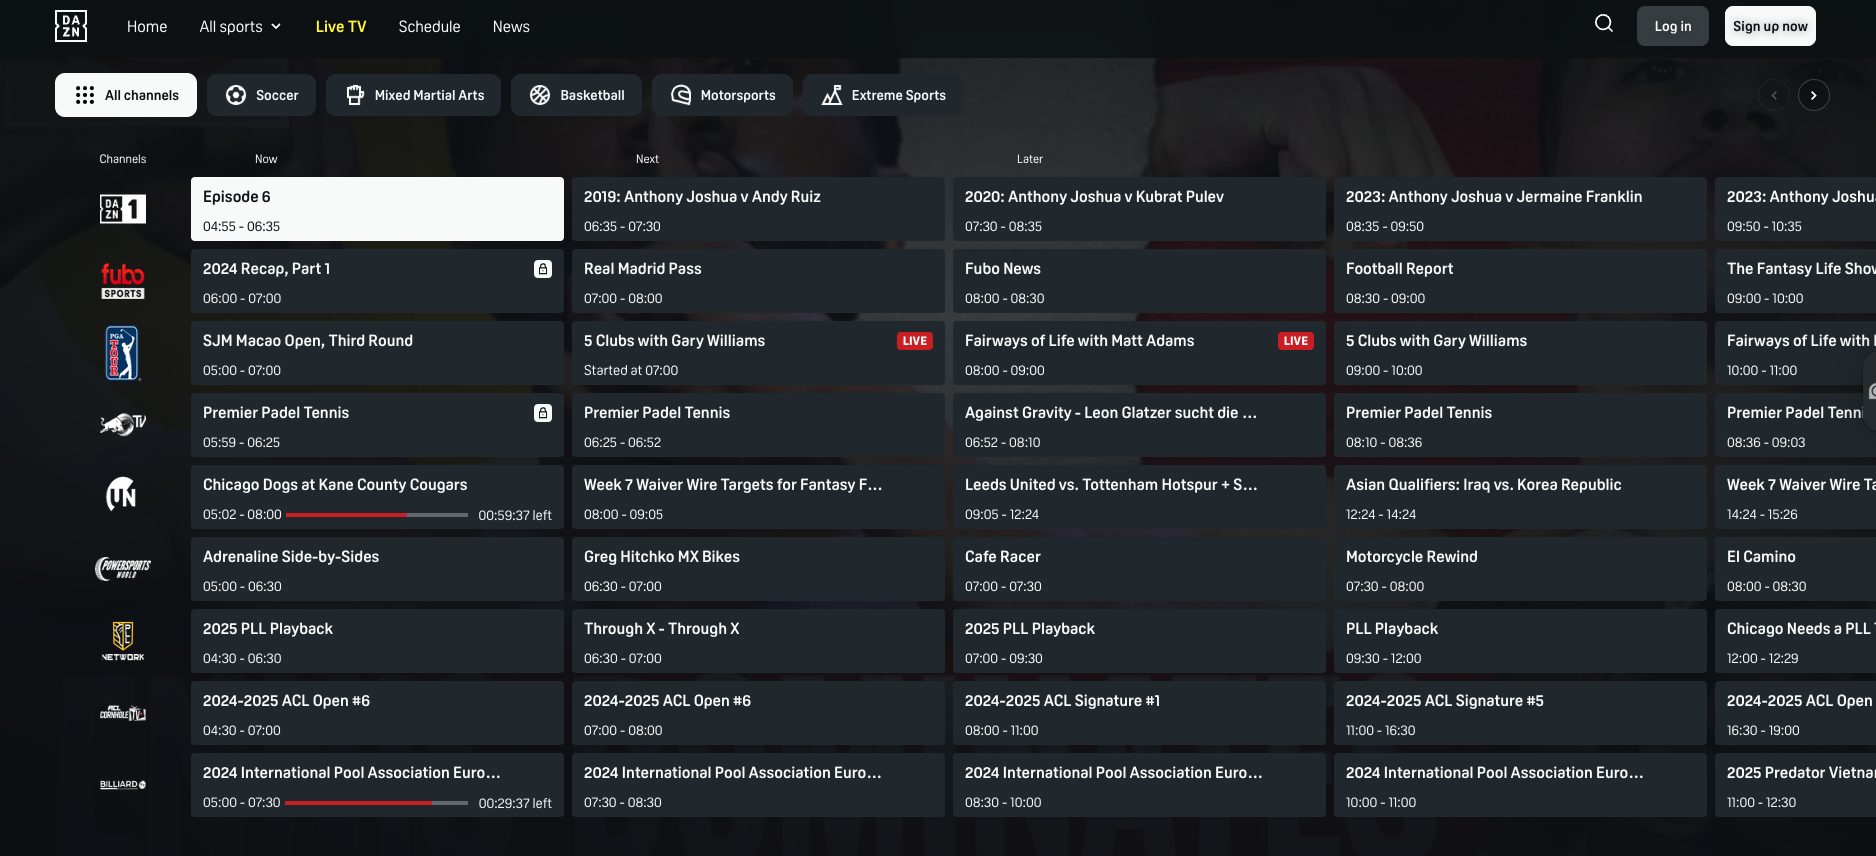
Task: Filter channels by Soccer
Action: [262, 95]
